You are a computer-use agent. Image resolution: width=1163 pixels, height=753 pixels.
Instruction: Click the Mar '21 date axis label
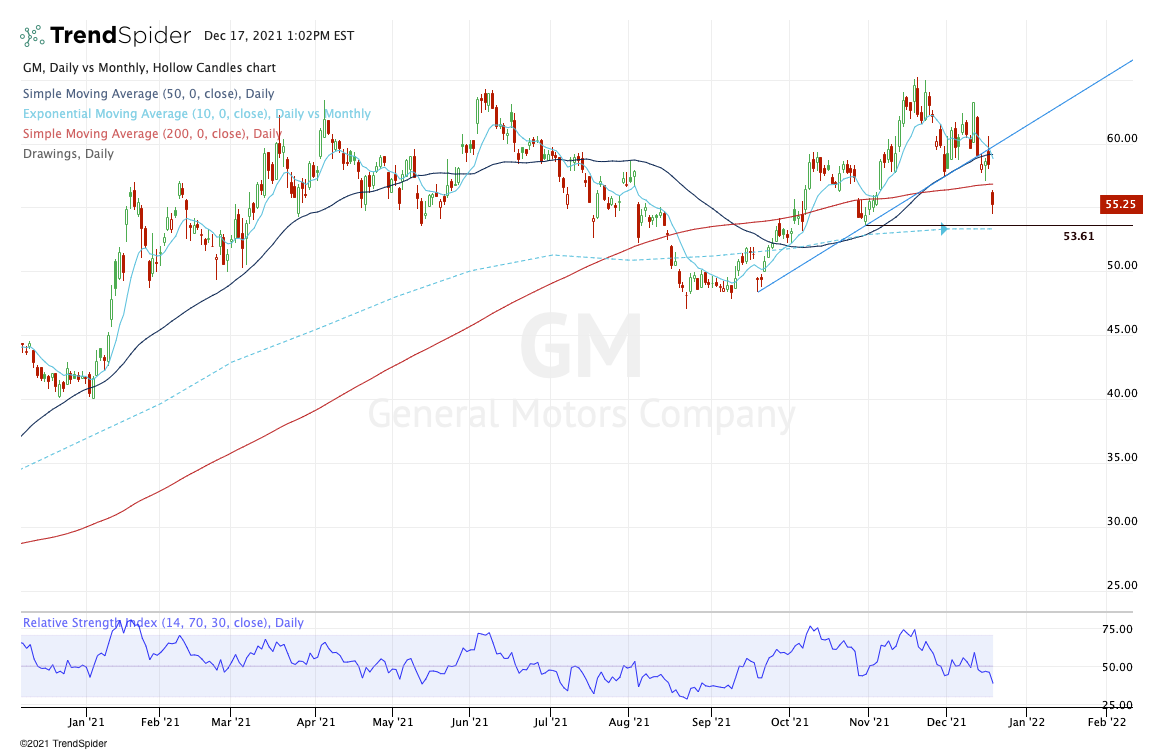[x=231, y=721]
